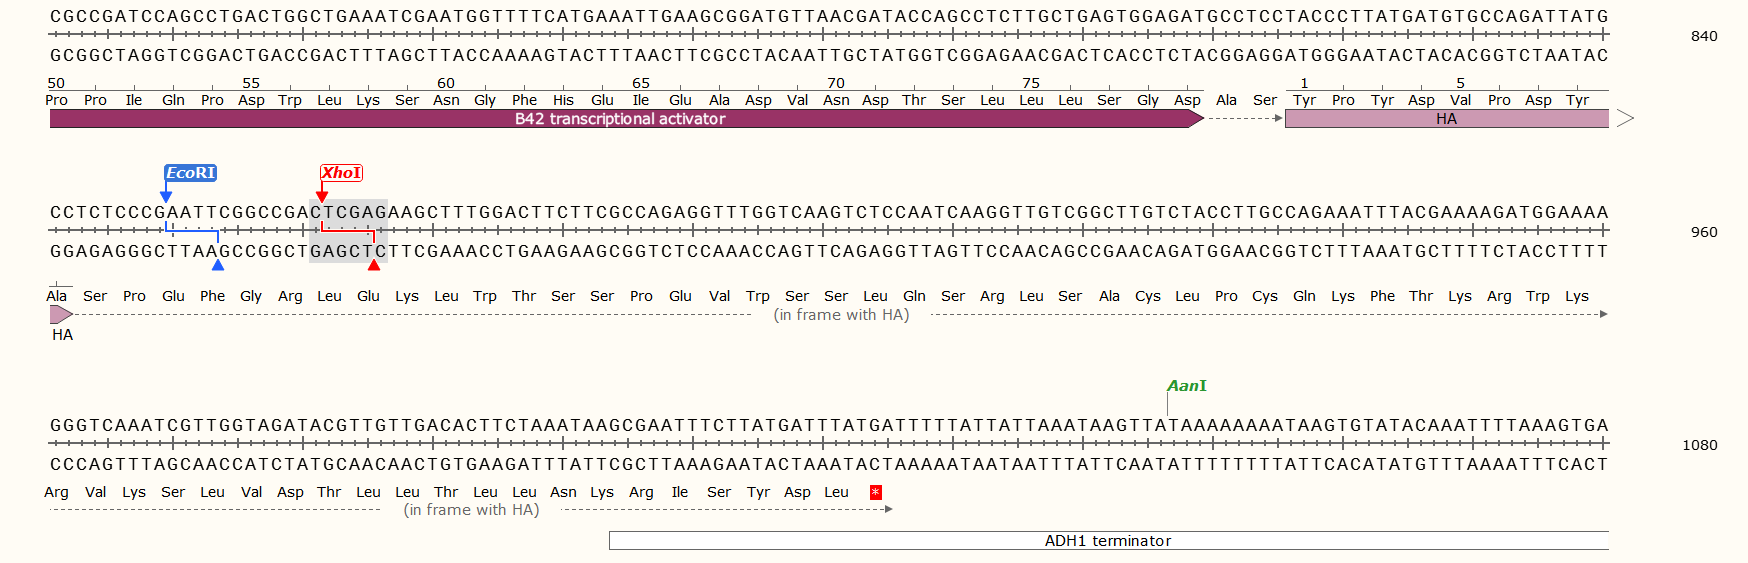The width and height of the screenshot is (1748, 563).
Task: Select the ADH1 terminator feature box
Action: (1108, 541)
